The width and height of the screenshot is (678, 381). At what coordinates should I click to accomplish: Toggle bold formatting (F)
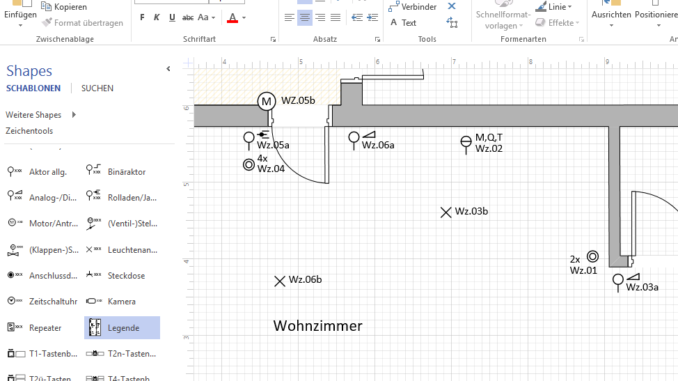[142, 18]
